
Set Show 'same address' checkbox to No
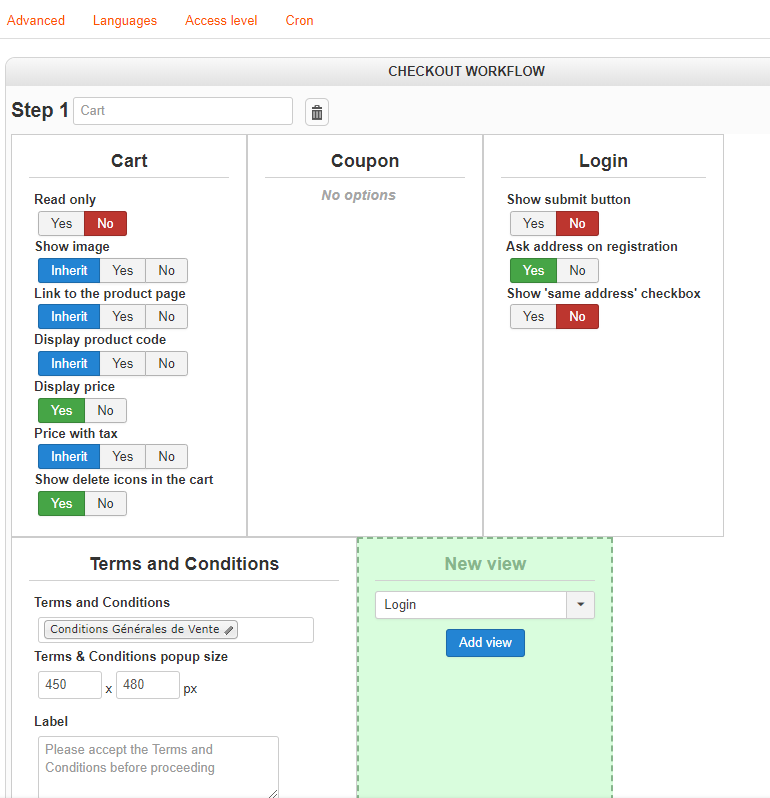click(x=577, y=317)
